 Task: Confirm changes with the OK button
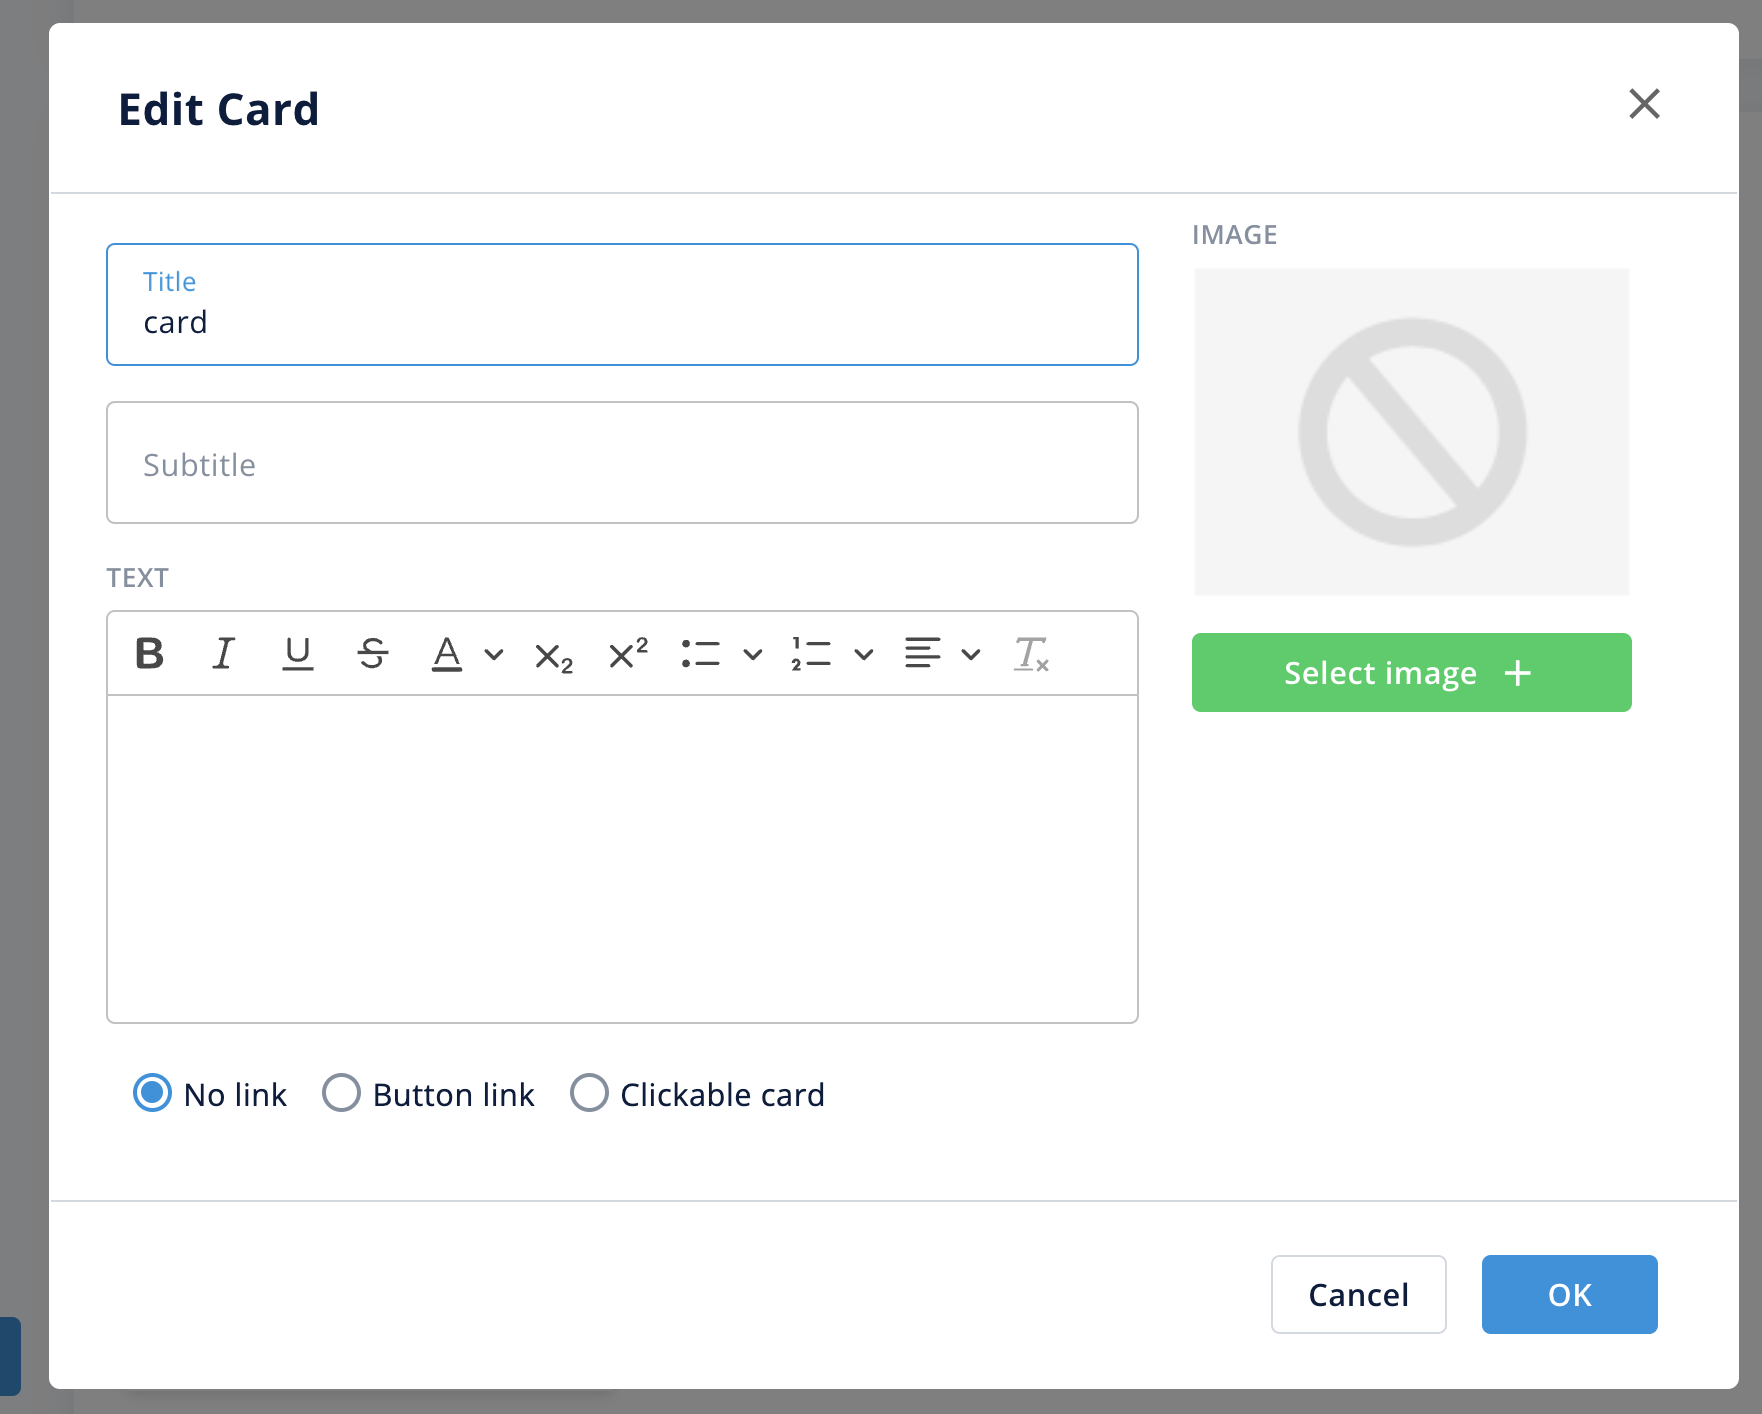pos(1569,1294)
